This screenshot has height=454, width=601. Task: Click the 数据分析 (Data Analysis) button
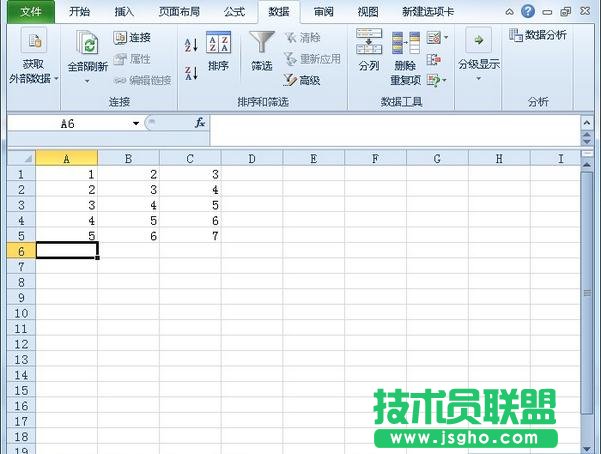(x=538, y=36)
